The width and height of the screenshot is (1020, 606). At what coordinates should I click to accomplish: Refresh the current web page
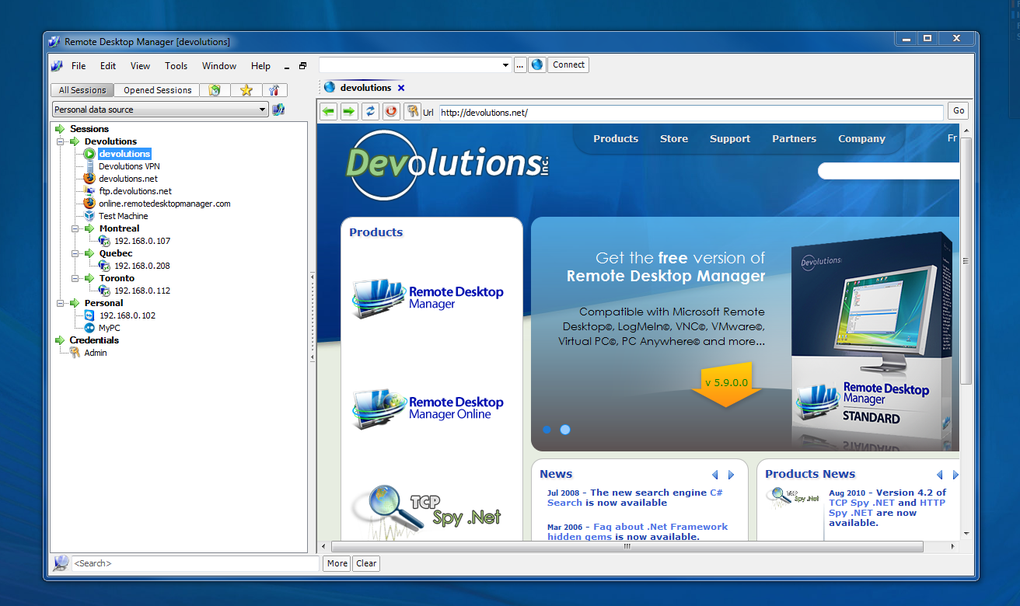[x=367, y=111]
